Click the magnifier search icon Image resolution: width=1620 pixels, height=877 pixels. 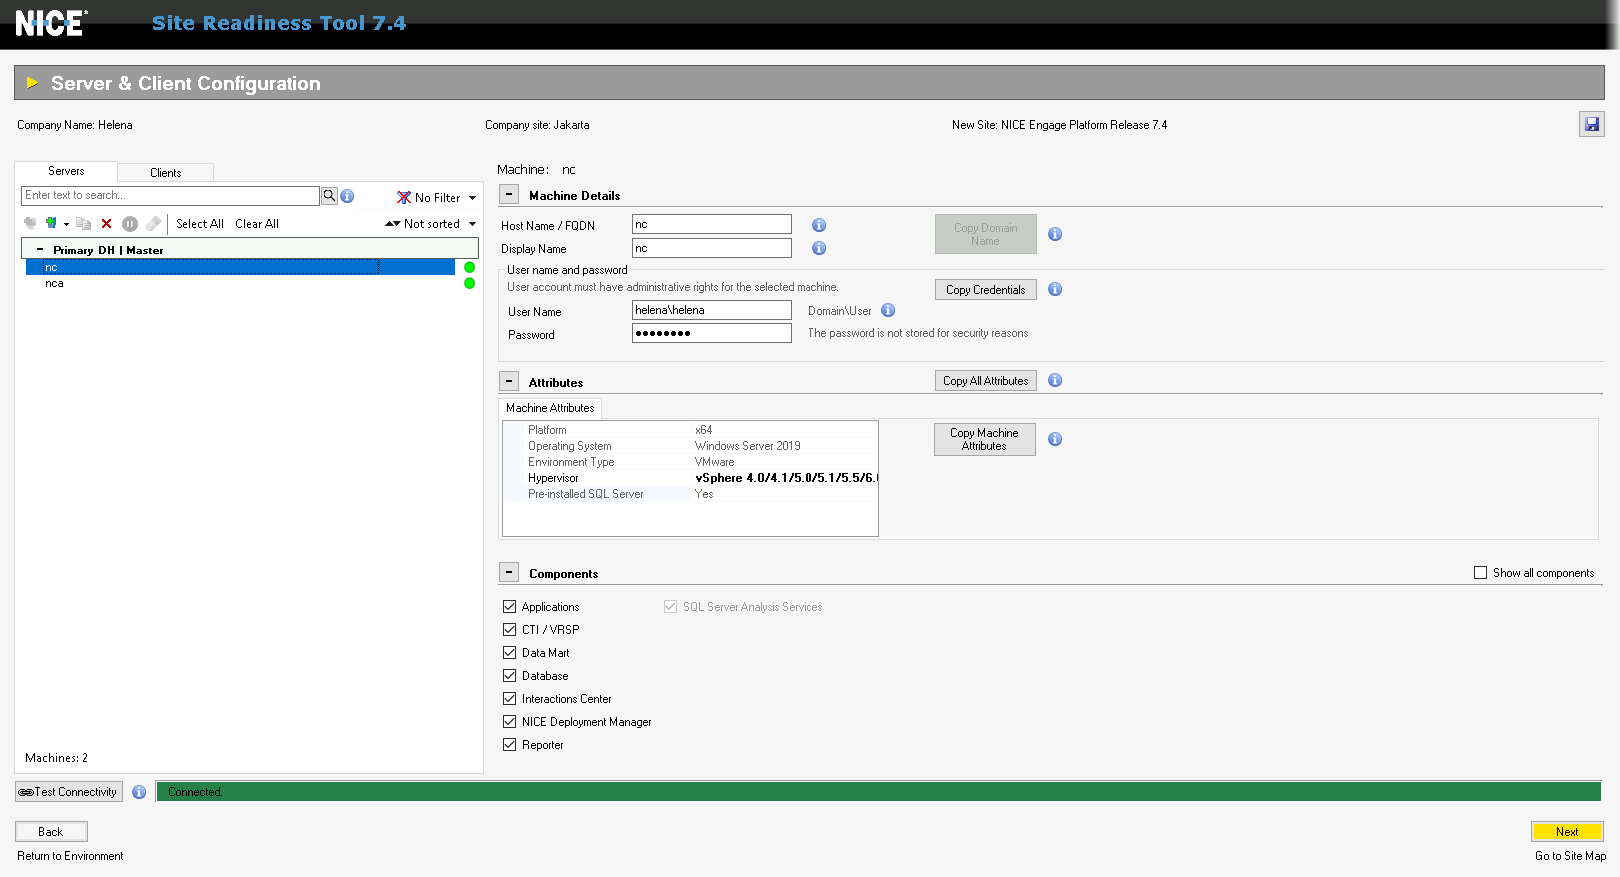pyautogui.click(x=329, y=196)
